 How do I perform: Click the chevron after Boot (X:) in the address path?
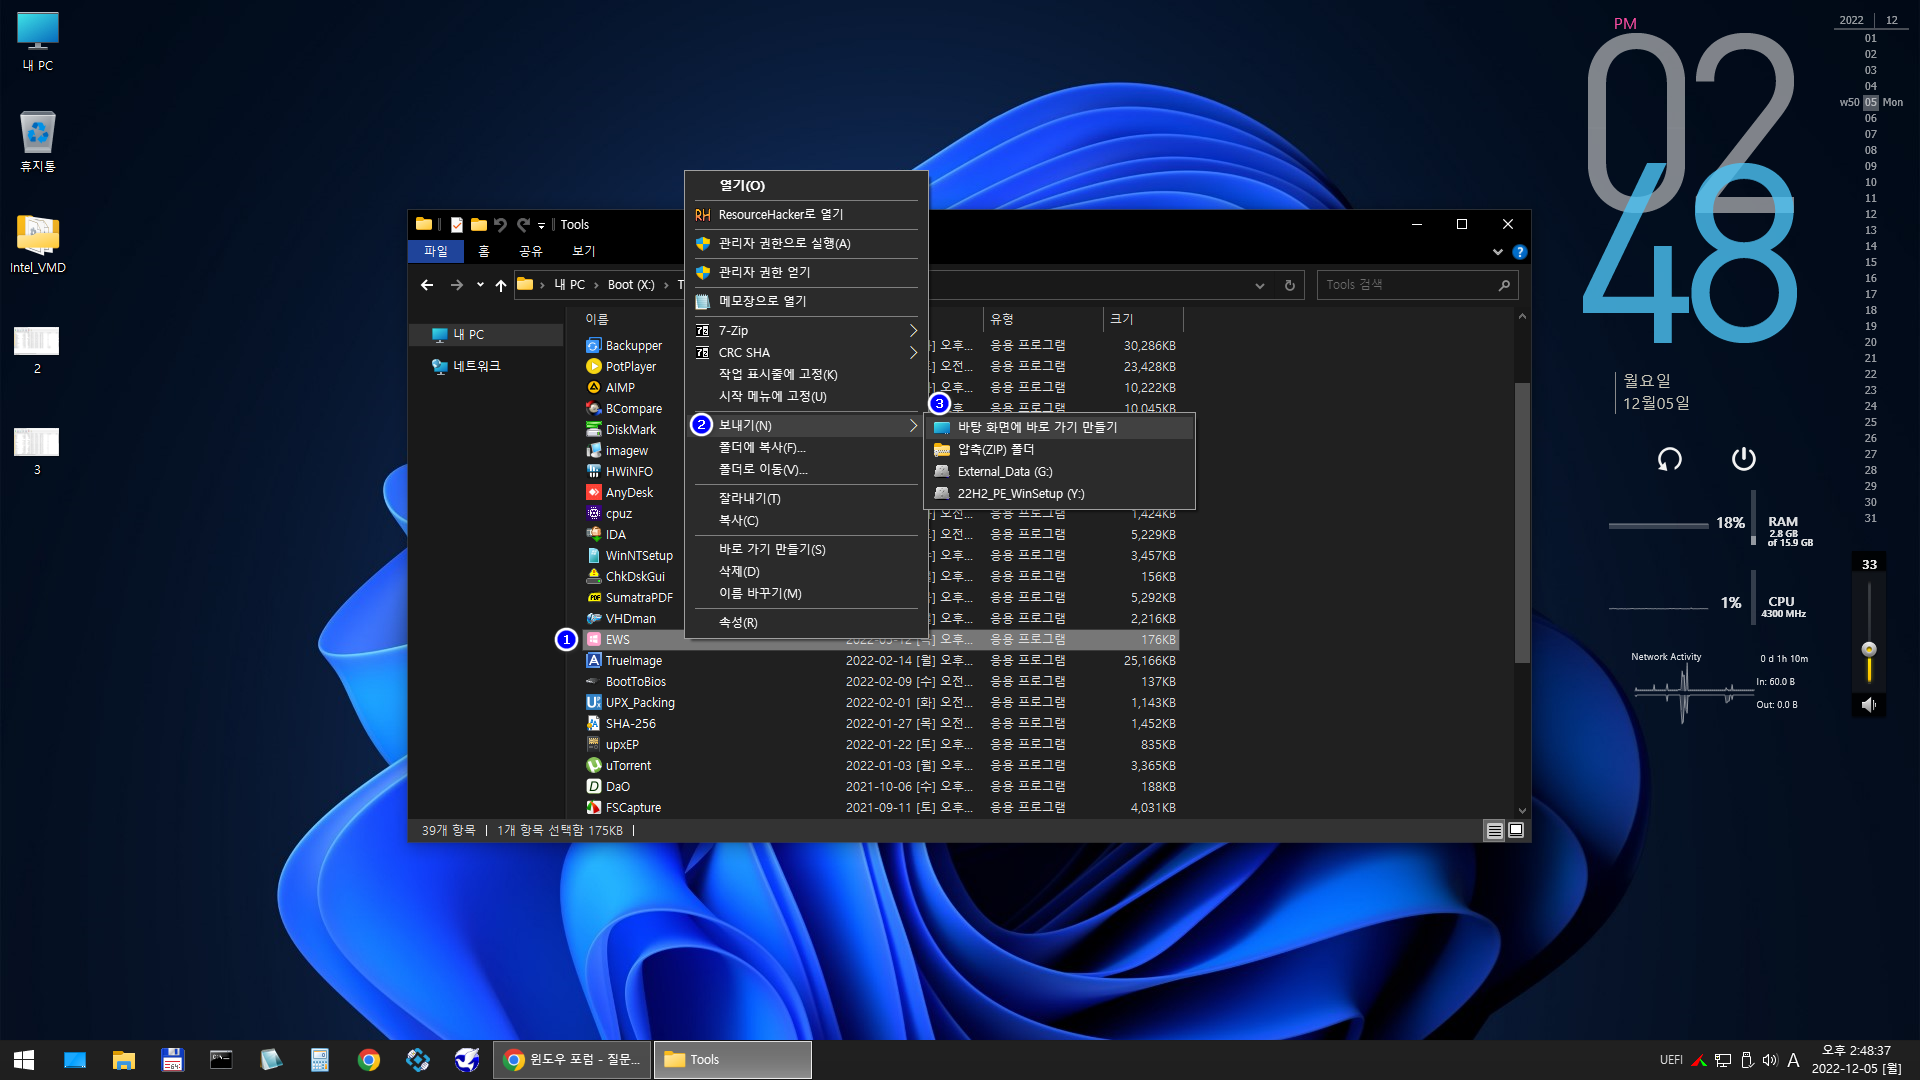(x=666, y=286)
